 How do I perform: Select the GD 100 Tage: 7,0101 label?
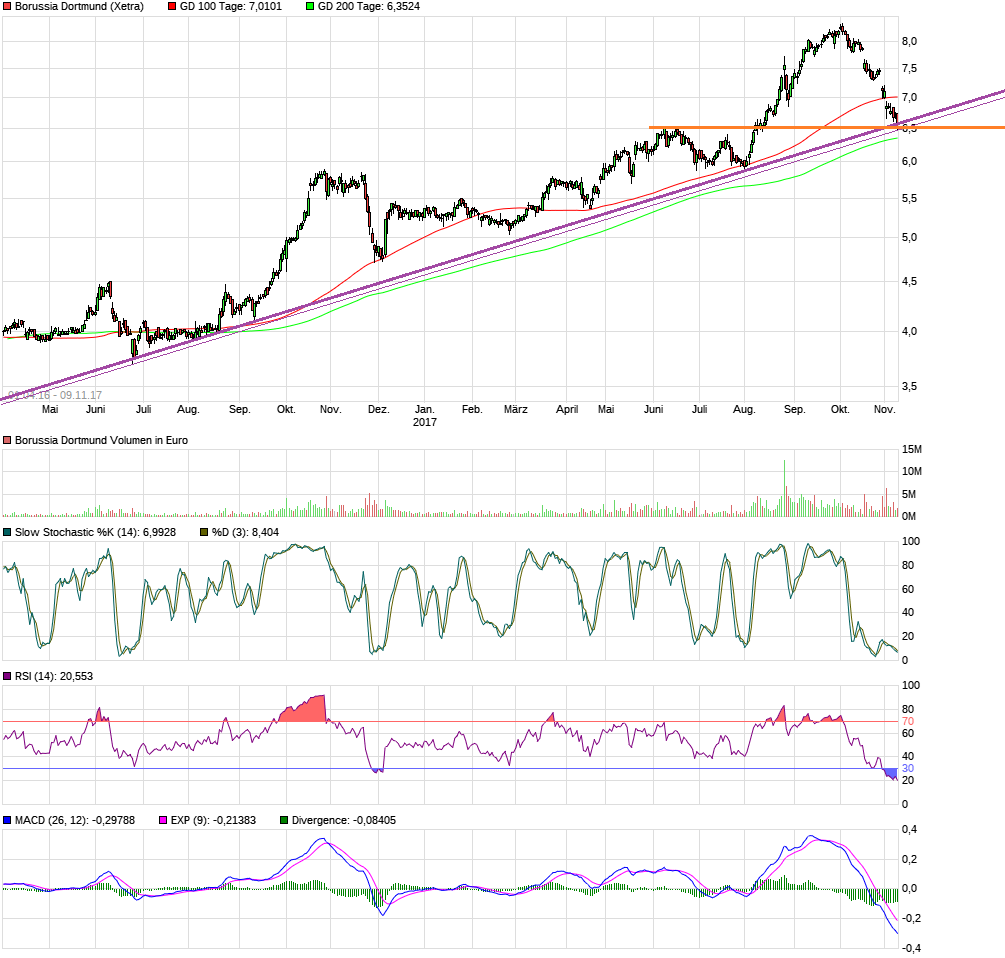231,6
